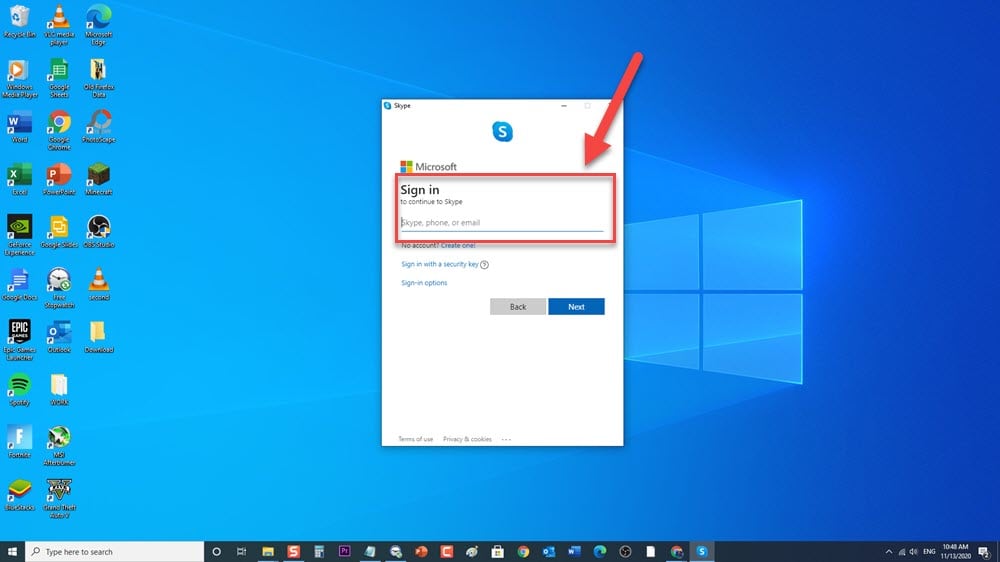Select the Google Slides desktop icon
Screen dimensions: 1000x562
pos(59,232)
